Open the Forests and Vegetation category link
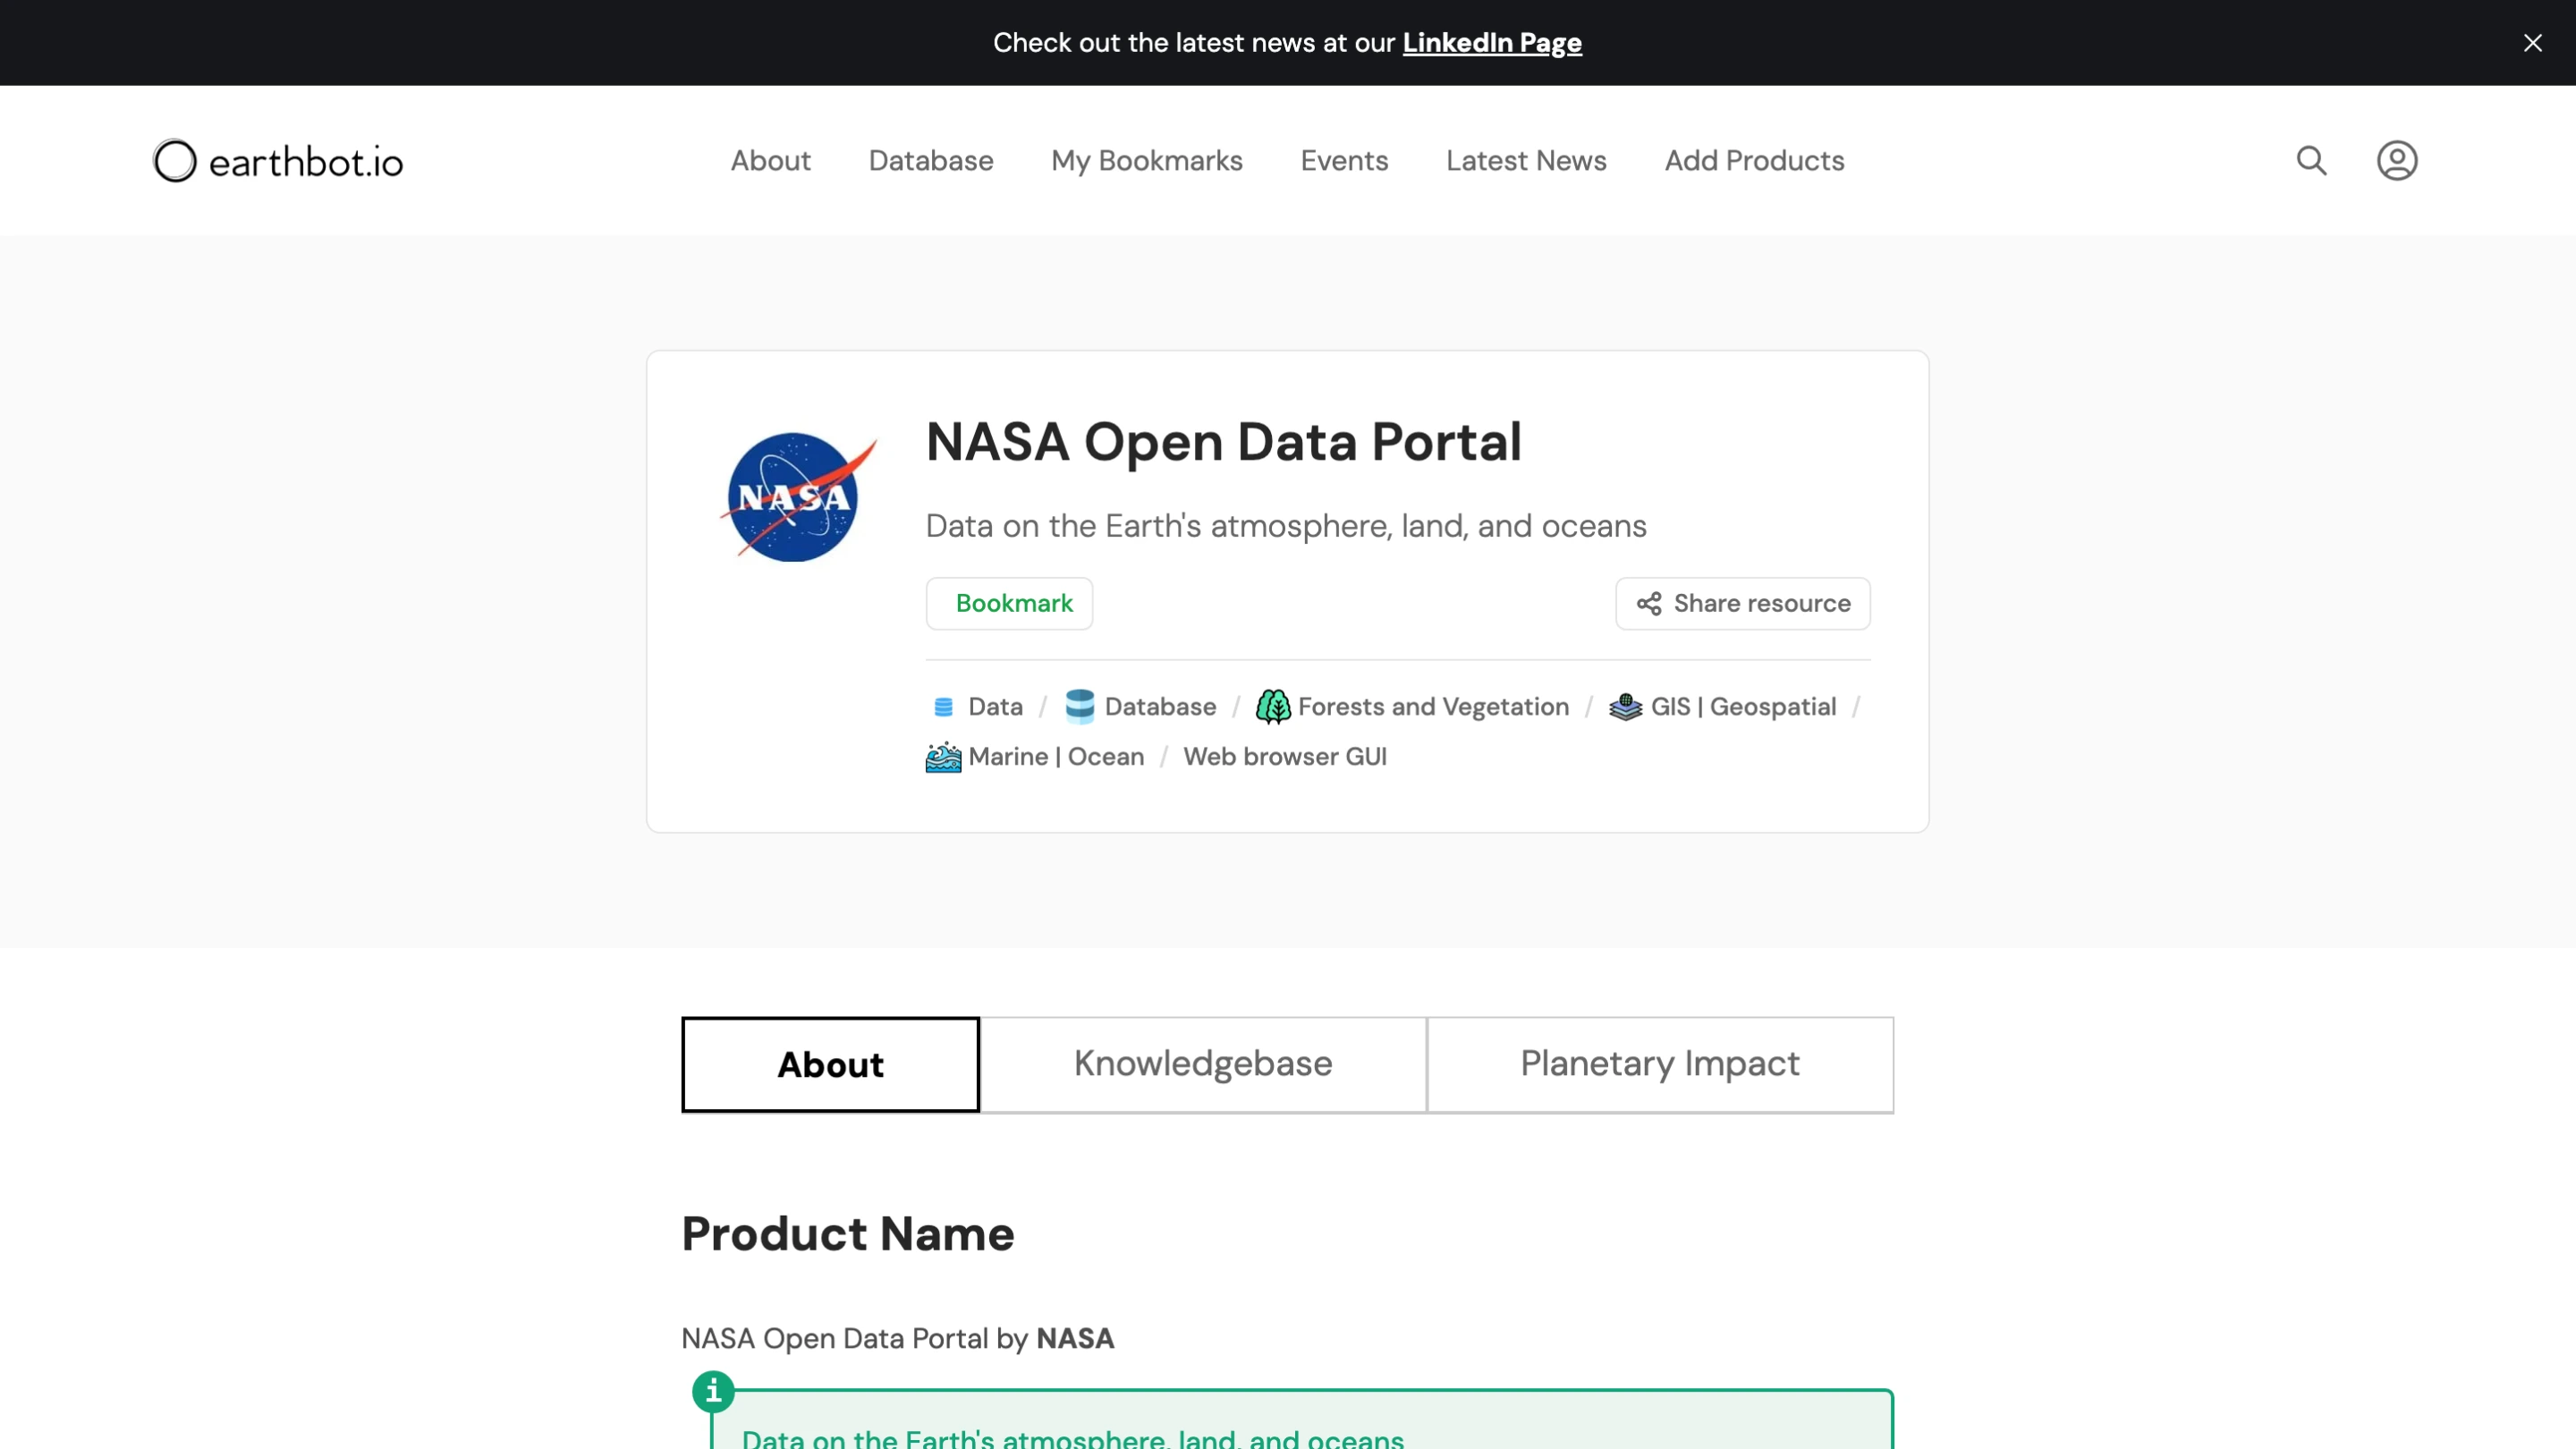The width and height of the screenshot is (2576, 1449). pyautogui.click(x=1433, y=707)
